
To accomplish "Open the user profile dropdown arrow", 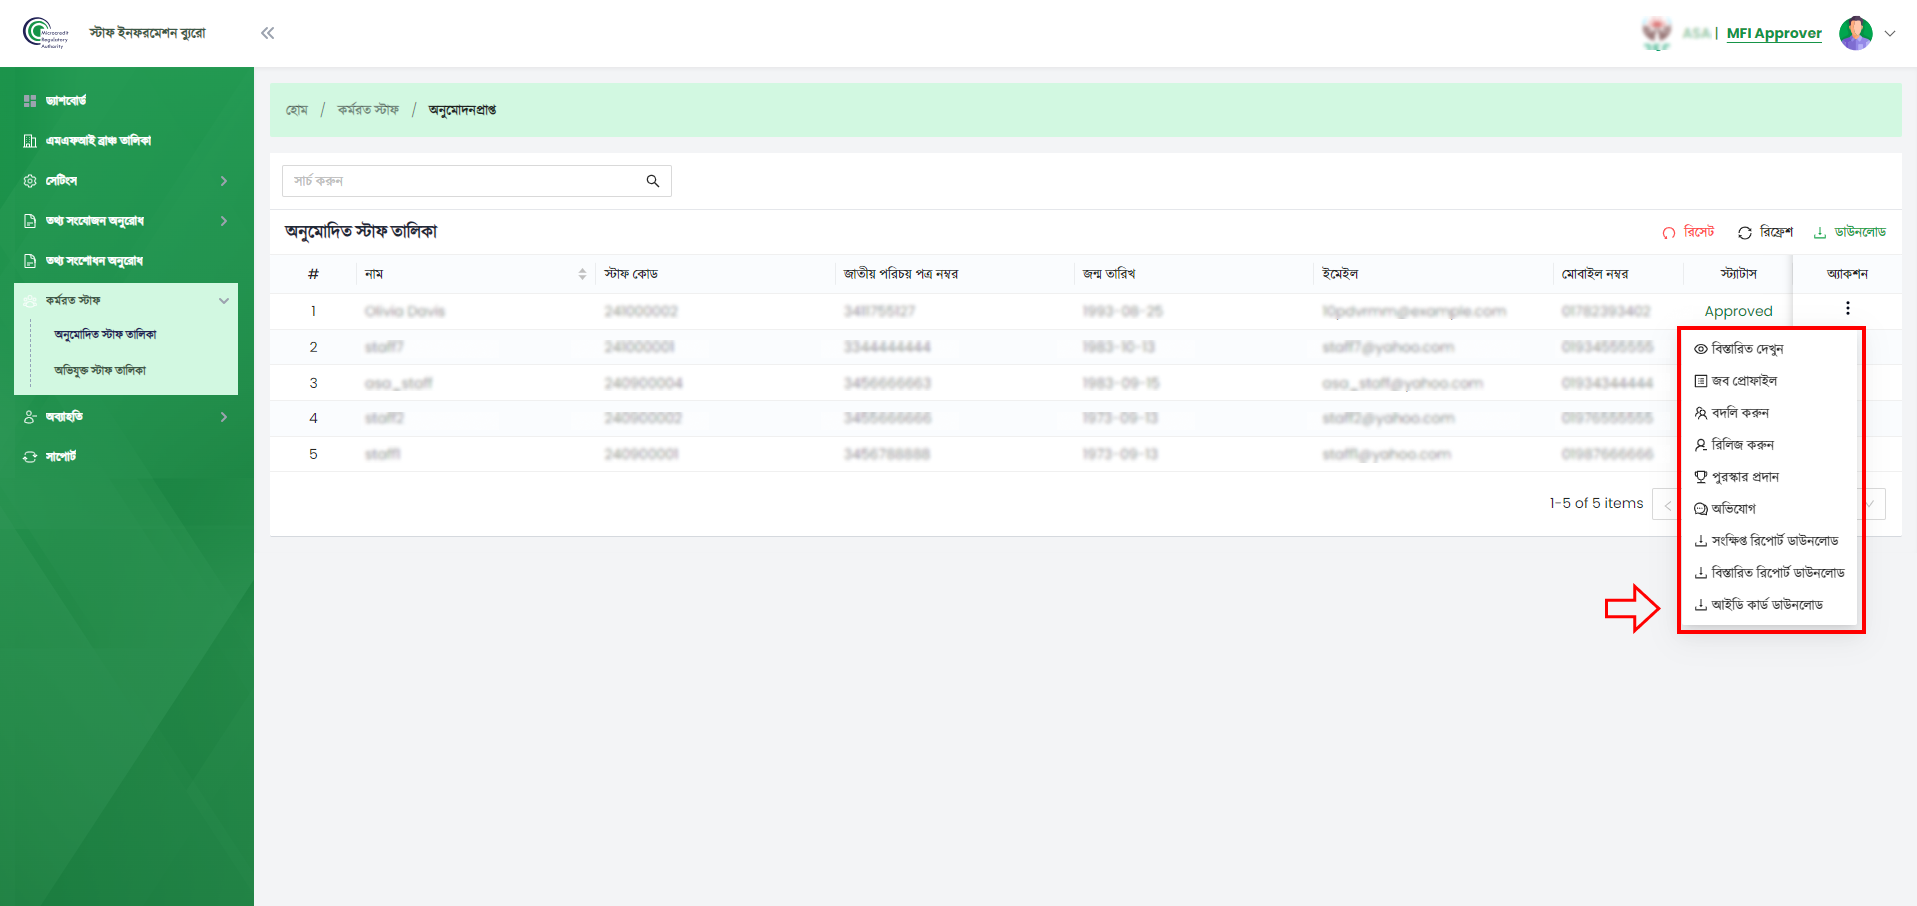I will 1890,33.
